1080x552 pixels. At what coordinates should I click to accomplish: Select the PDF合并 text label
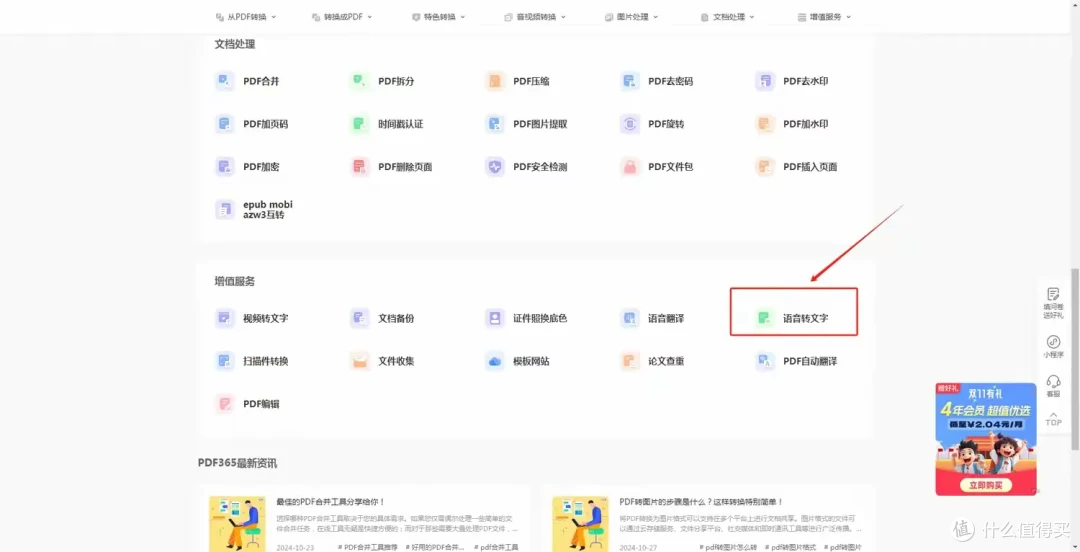(x=261, y=81)
